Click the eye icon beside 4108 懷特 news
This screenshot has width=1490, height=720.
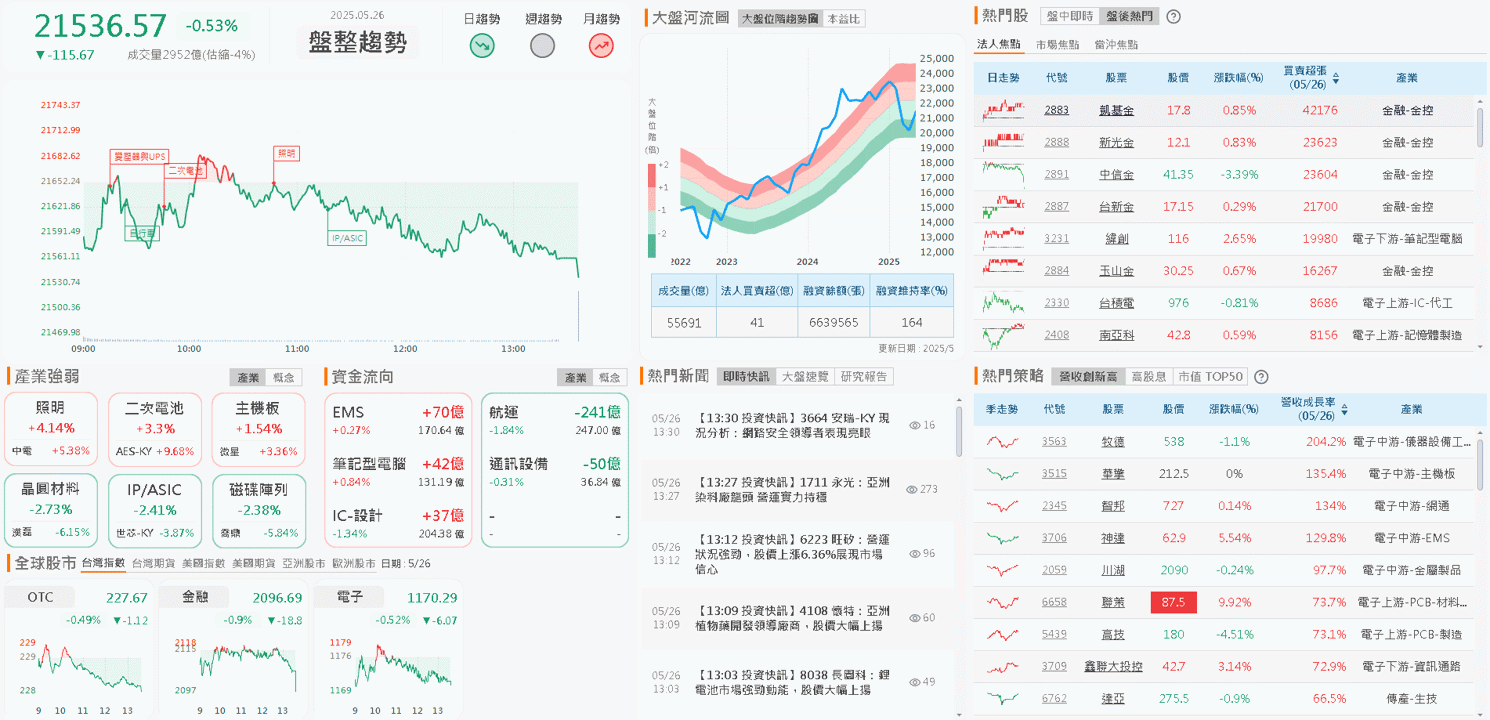click(914, 617)
